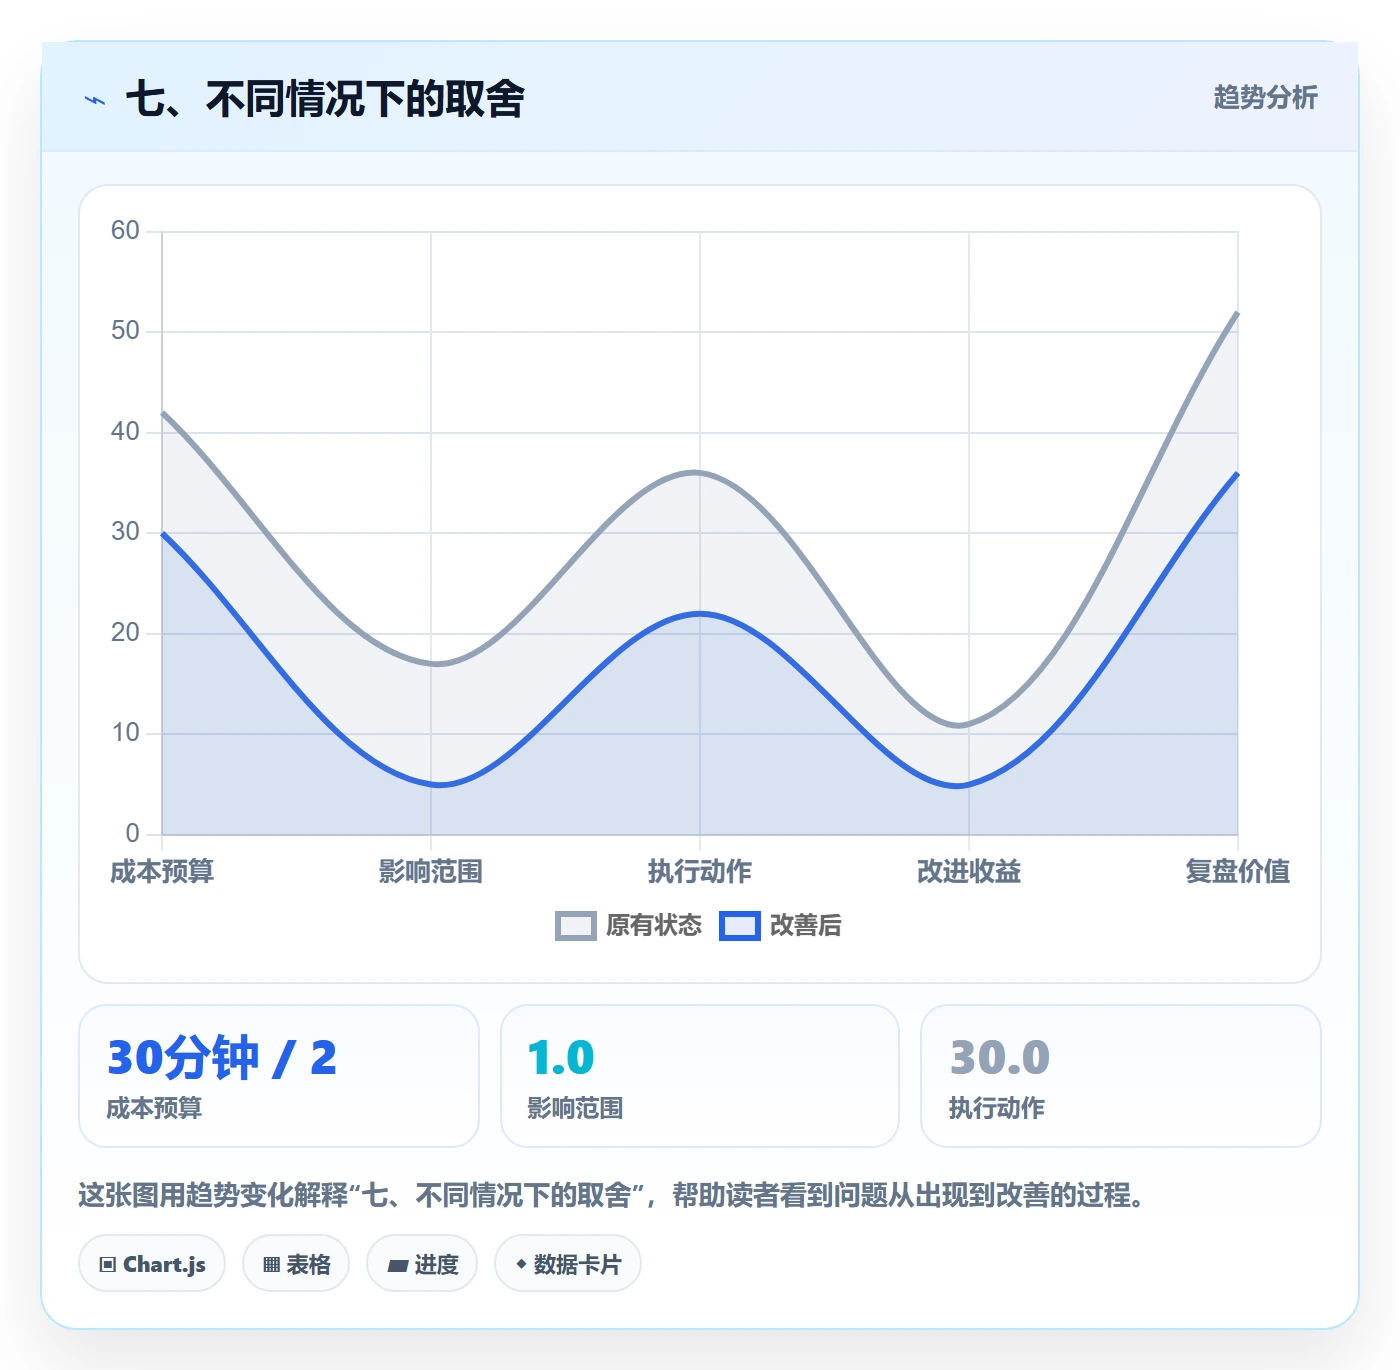Open the 30分钟 / 2 成本预算 card
The image size is (1400, 1370).
(x=279, y=1076)
